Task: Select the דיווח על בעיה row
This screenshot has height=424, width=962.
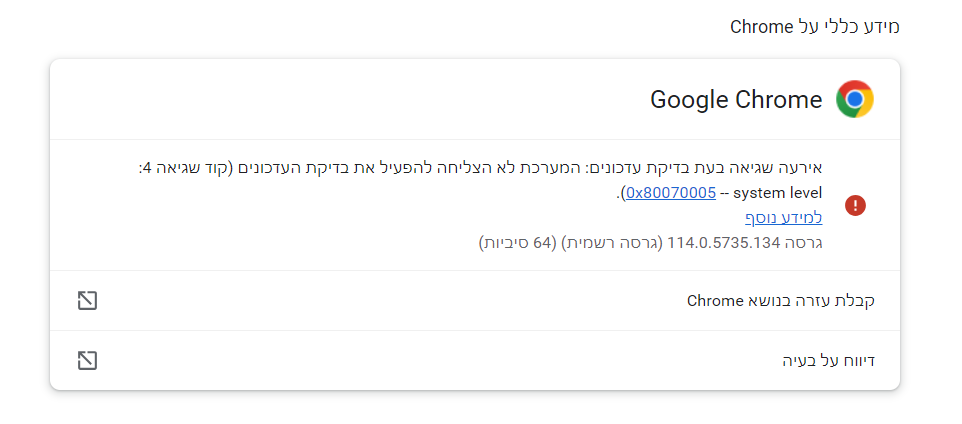Action: coord(475,360)
